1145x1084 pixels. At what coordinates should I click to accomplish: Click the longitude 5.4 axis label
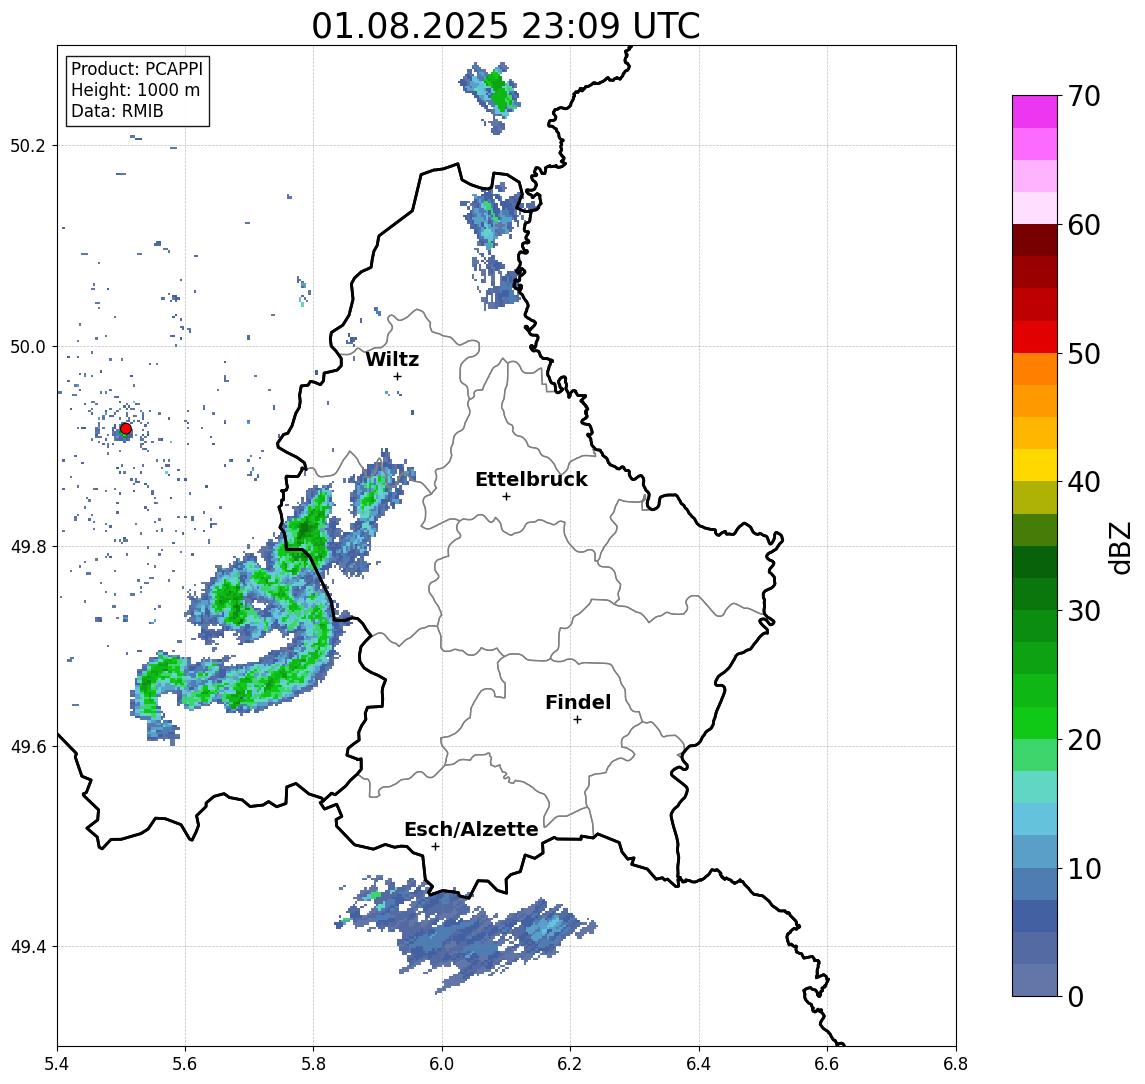click(x=57, y=1064)
